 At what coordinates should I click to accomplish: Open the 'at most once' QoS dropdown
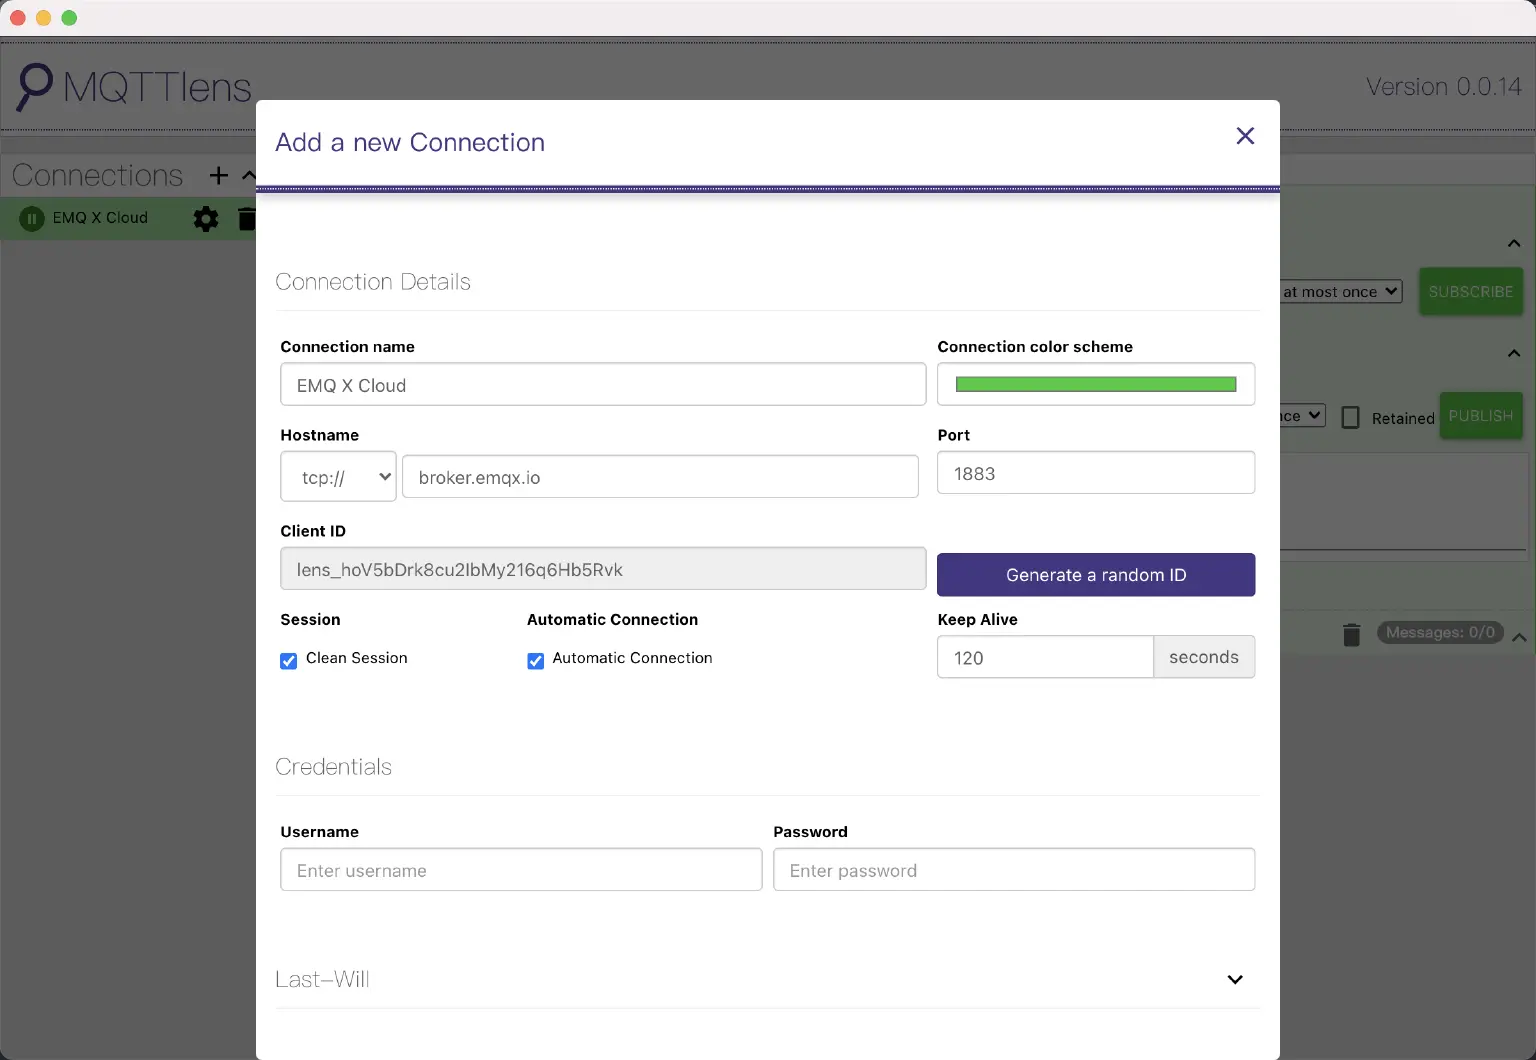1340,291
